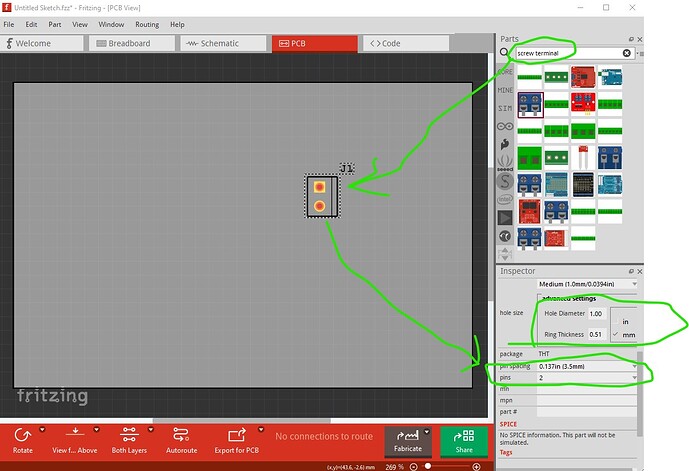Open the Window menu
Screen dimensions: 689x471
click(111, 25)
